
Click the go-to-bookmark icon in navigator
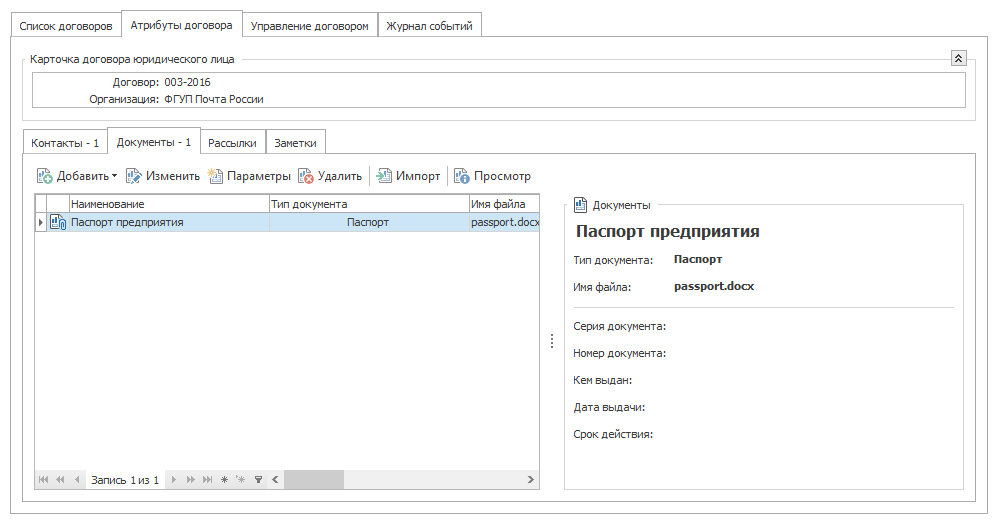pyautogui.click(x=241, y=479)
